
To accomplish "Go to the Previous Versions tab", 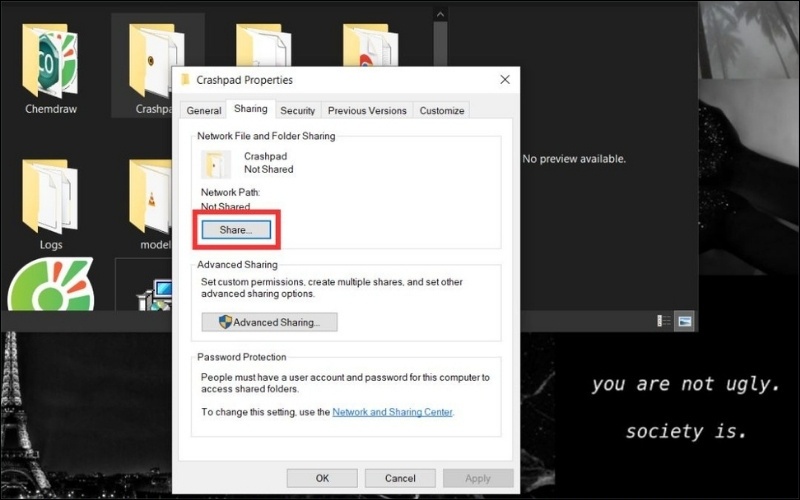I will [x=367, y=111].
